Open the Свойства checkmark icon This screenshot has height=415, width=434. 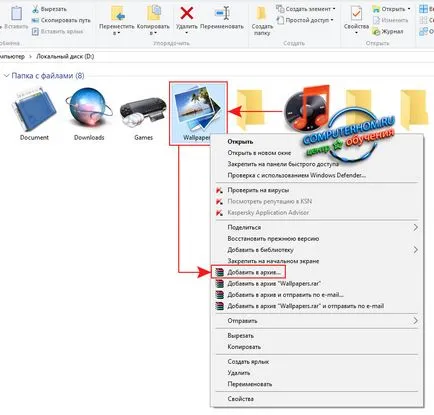[x=356, y=13]
